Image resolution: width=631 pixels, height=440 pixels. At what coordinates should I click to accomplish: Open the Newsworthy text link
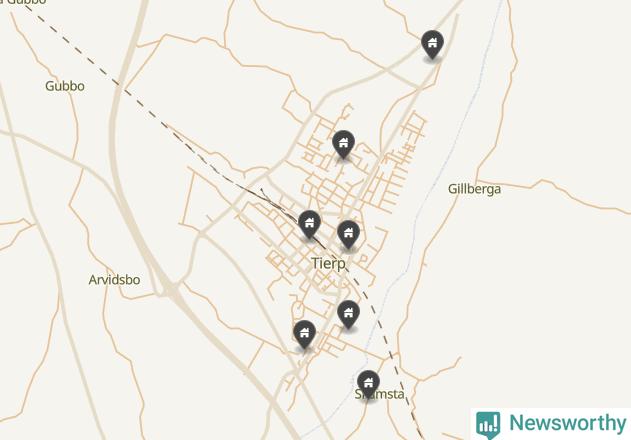567,423
